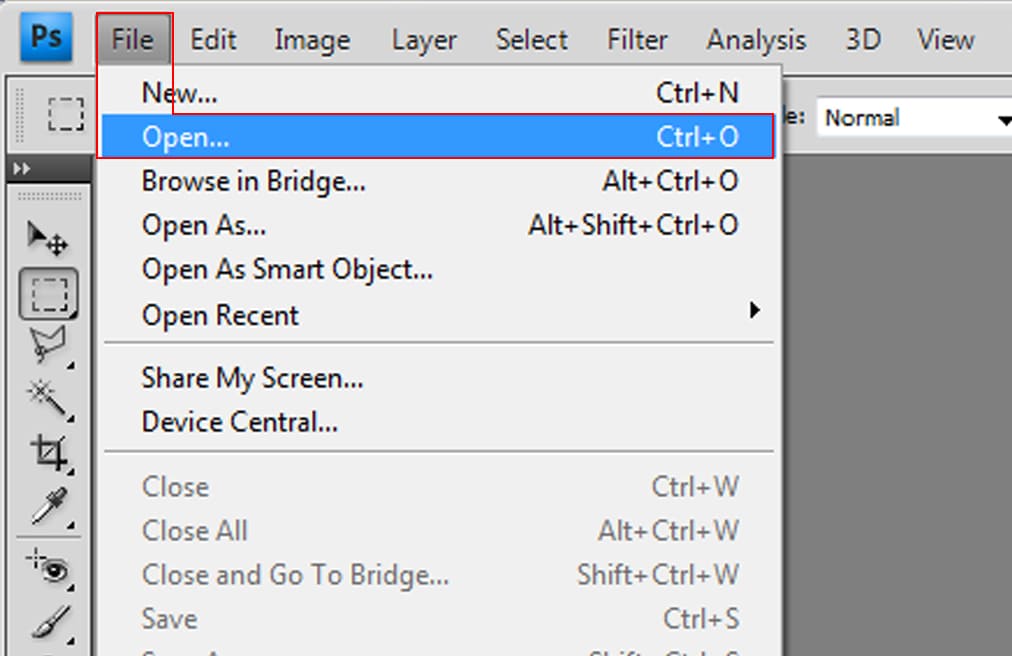Choose Open... from the File menu

click(186, 137)
